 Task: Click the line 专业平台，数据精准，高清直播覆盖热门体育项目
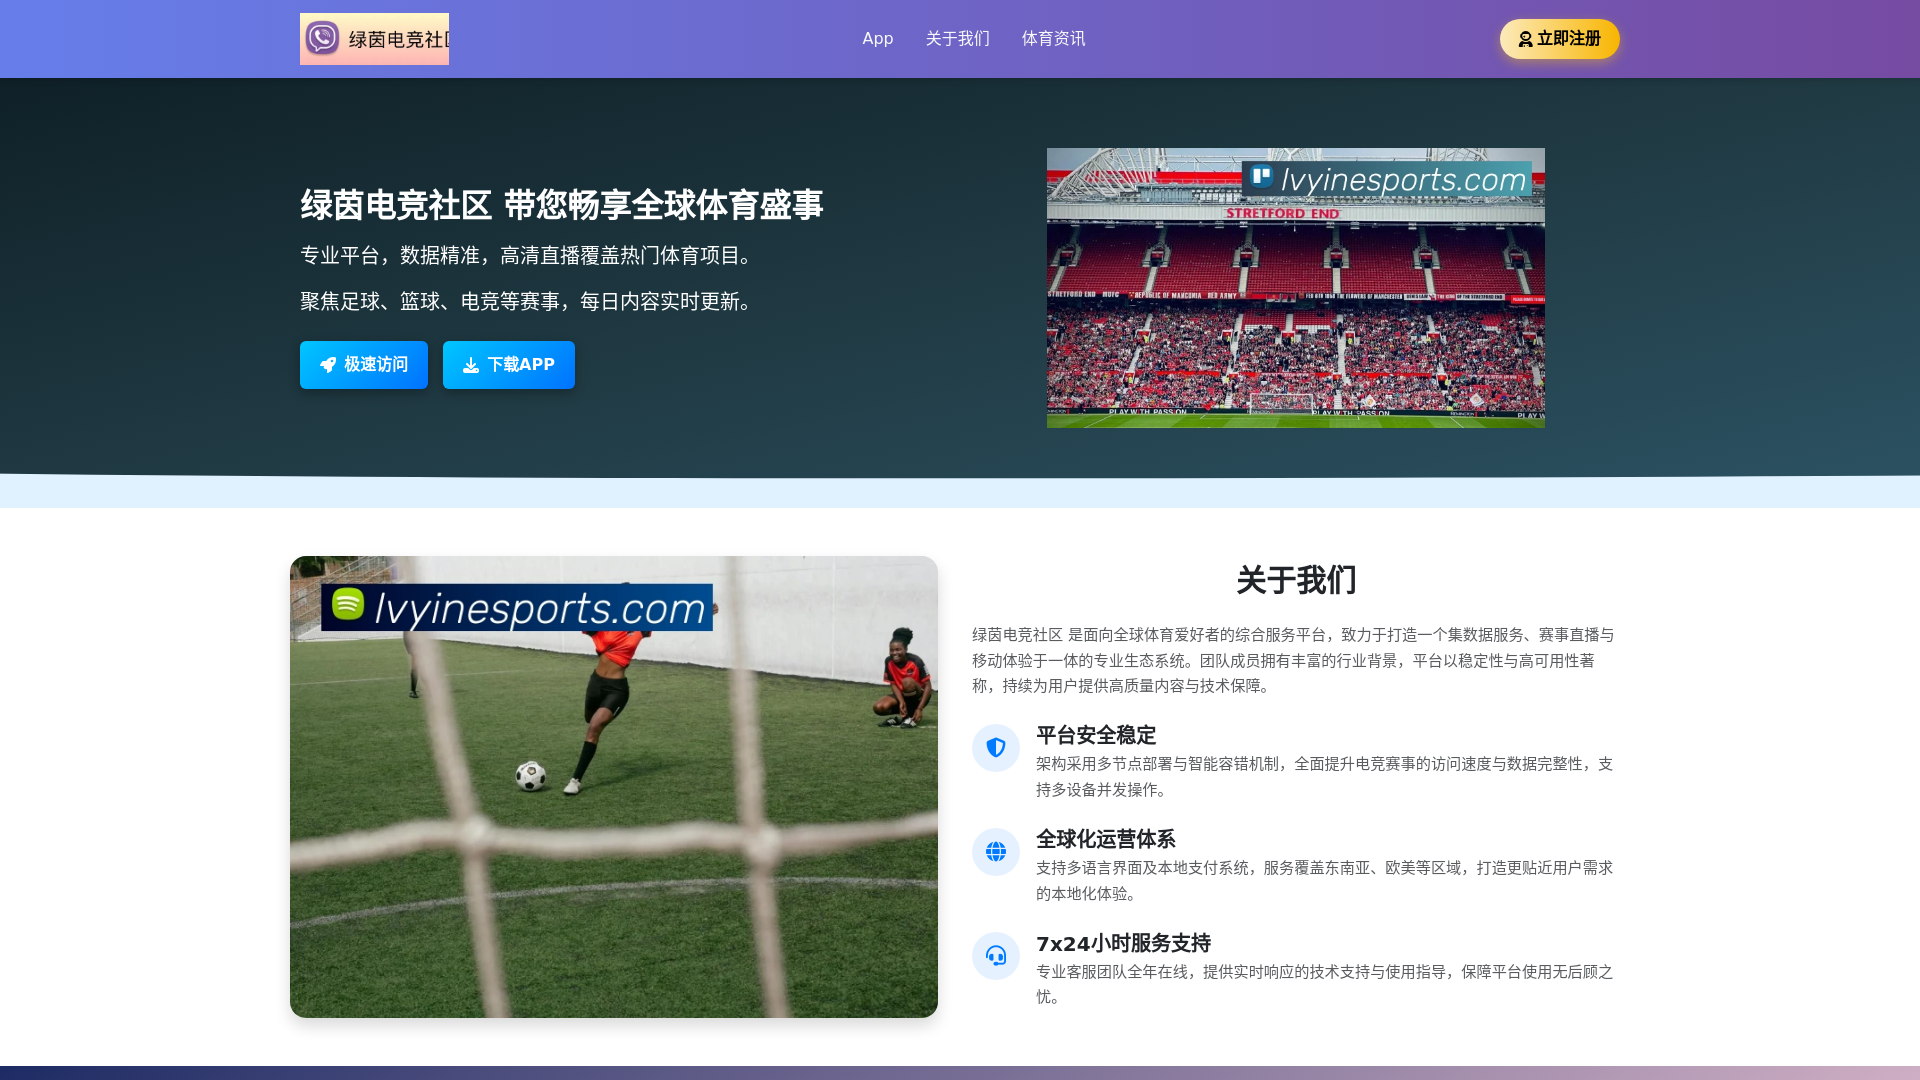528,256
